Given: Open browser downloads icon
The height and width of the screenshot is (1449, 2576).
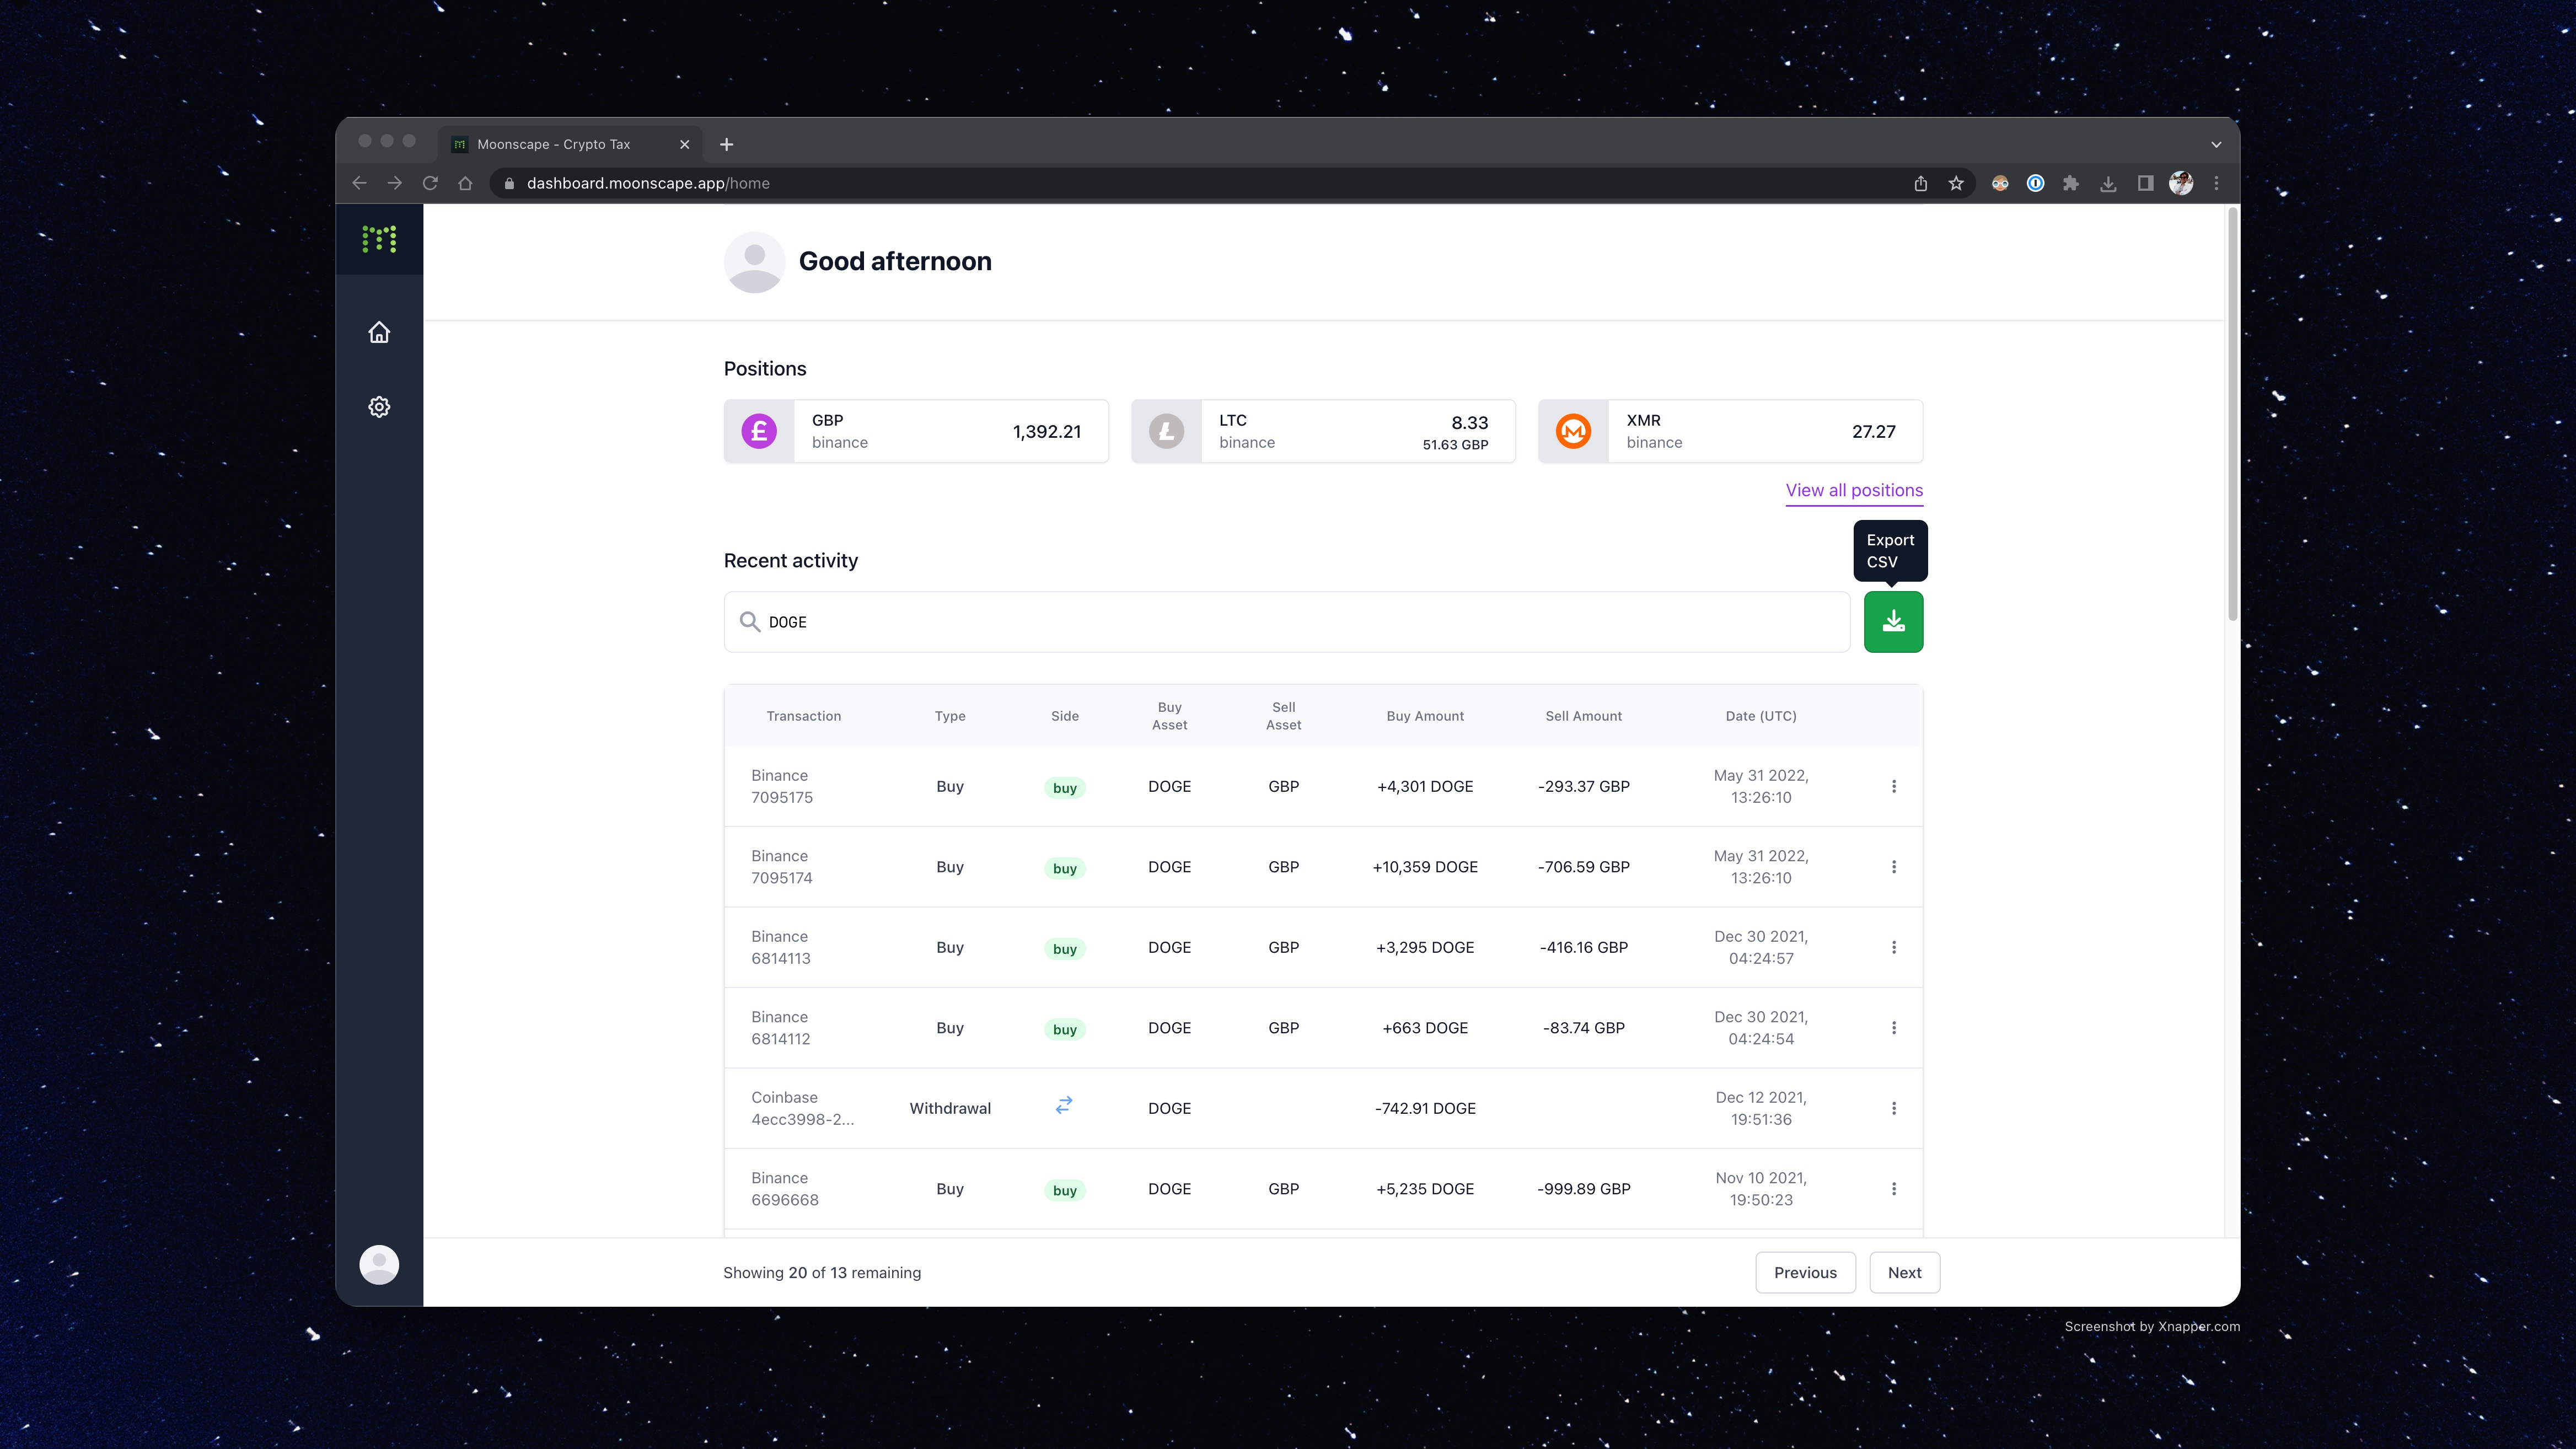Looking at the screenshot, I should 2108,183.
